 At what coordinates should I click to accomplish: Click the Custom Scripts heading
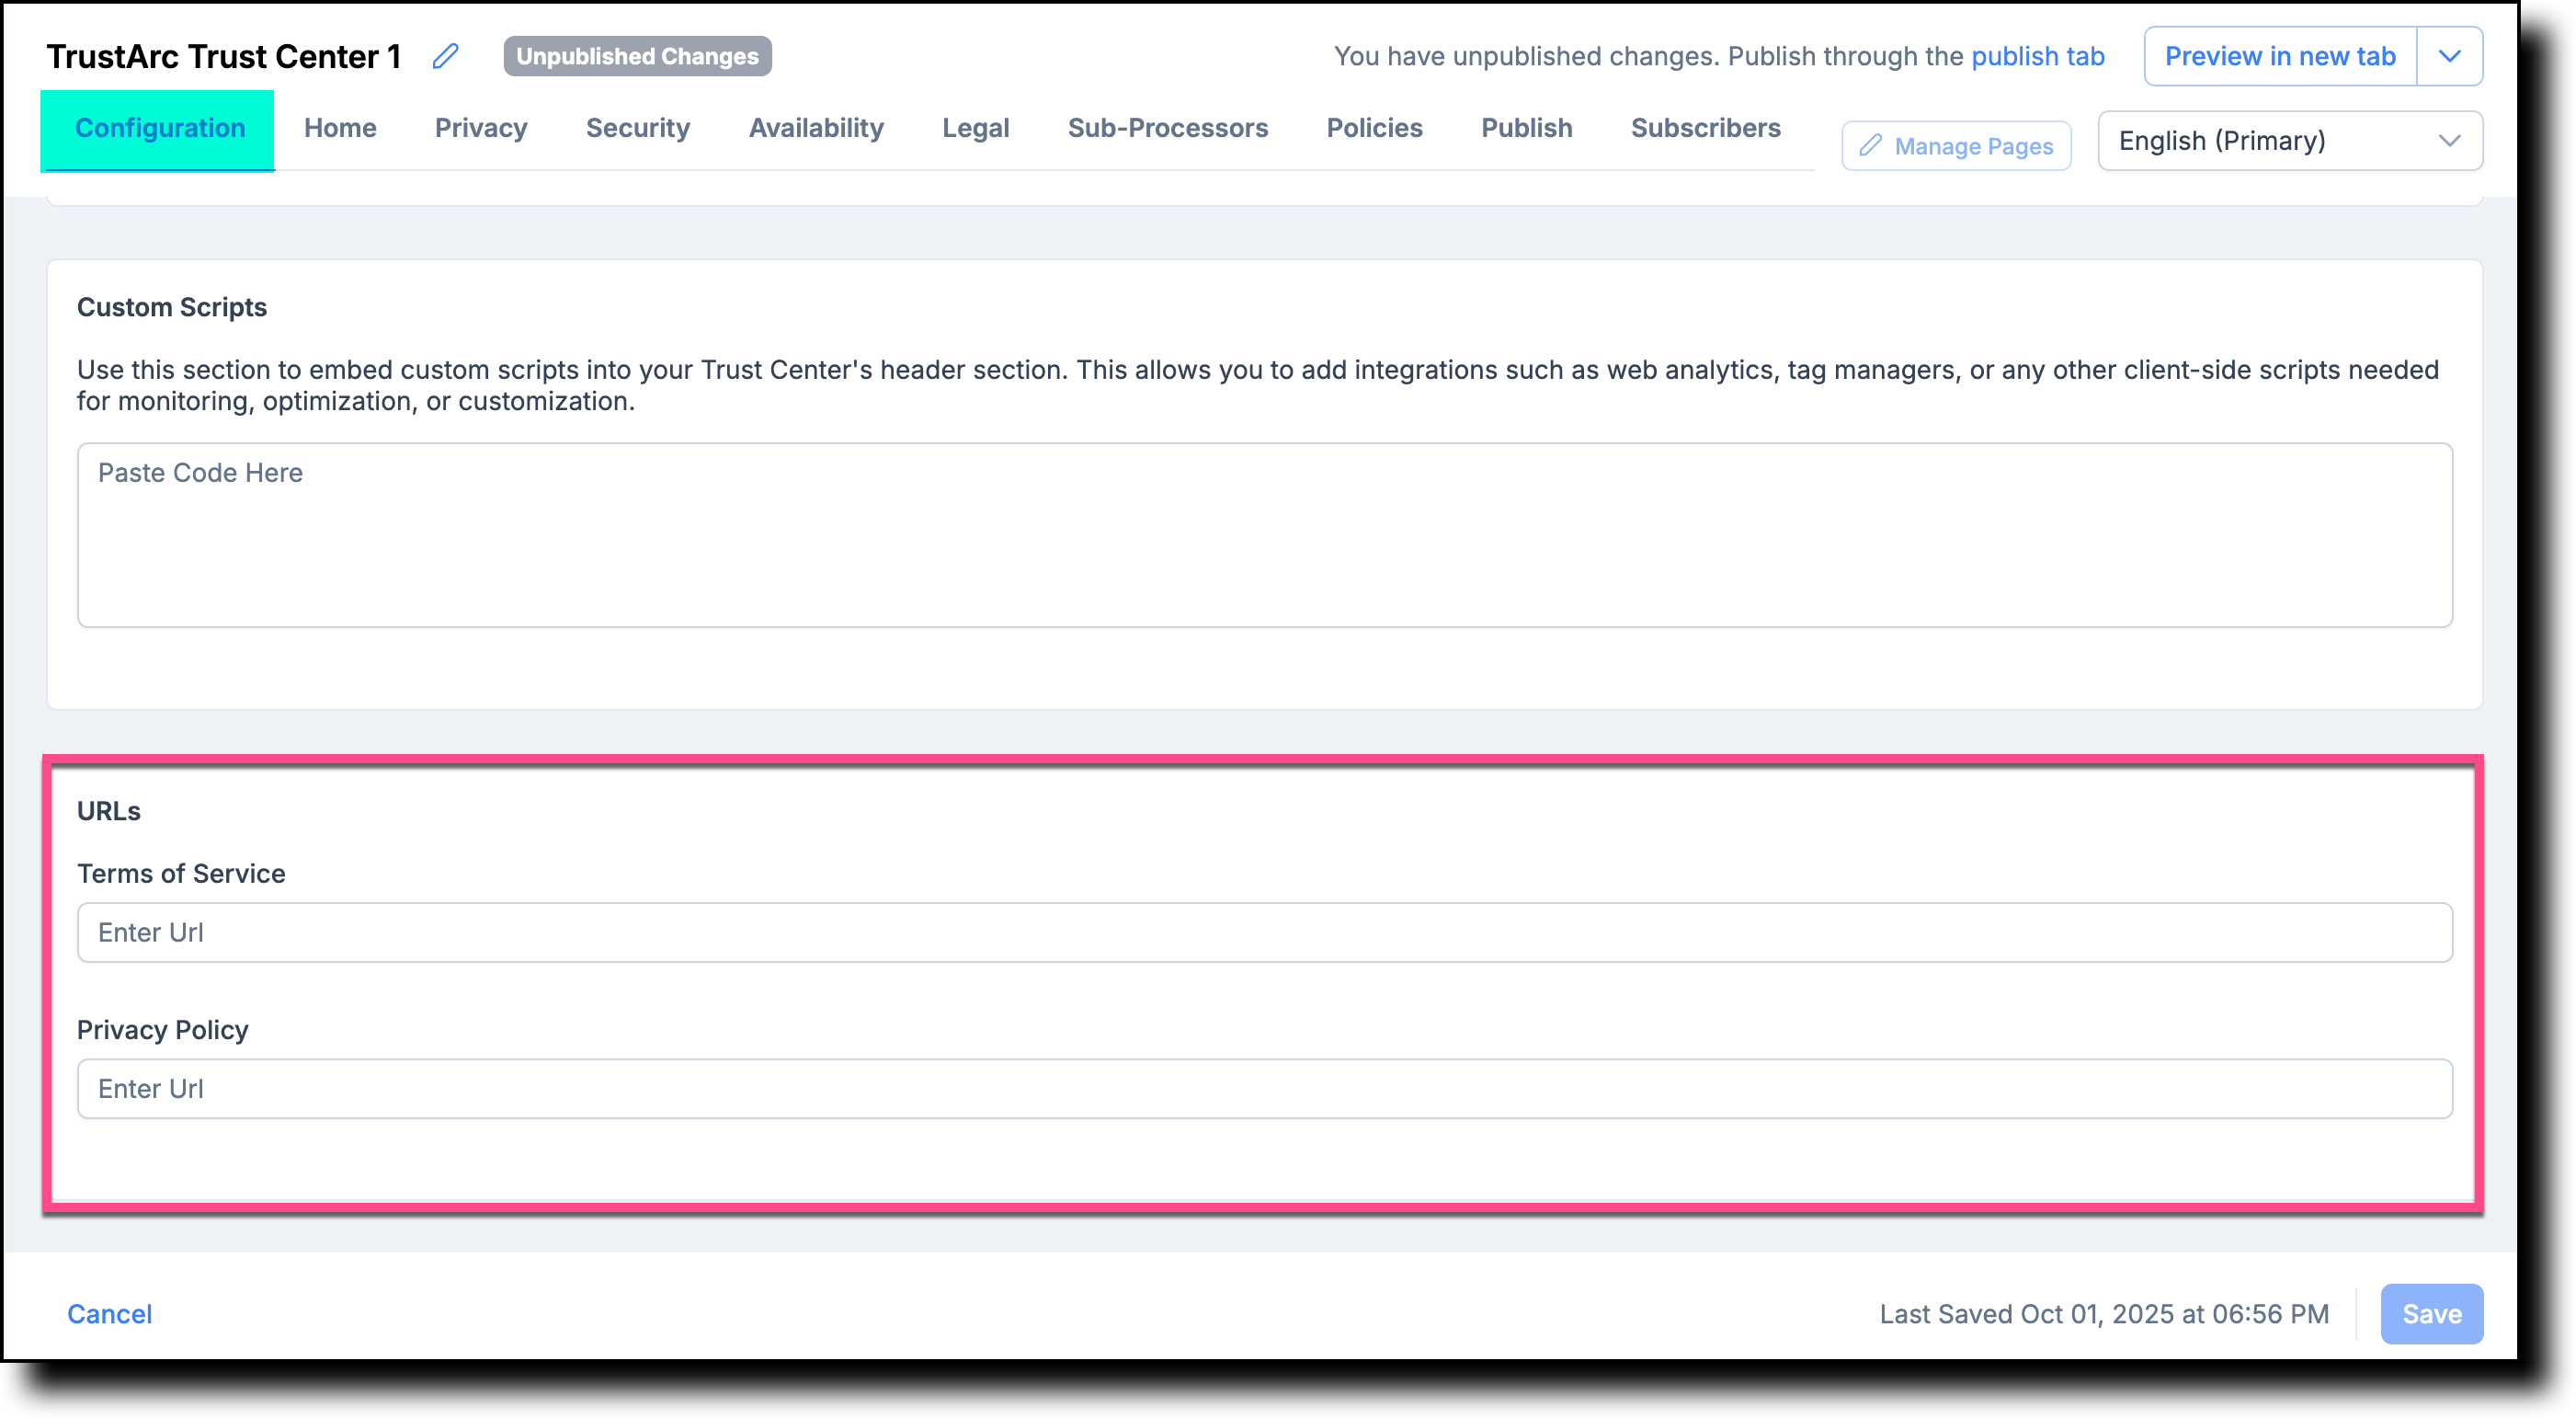[172, 307]
